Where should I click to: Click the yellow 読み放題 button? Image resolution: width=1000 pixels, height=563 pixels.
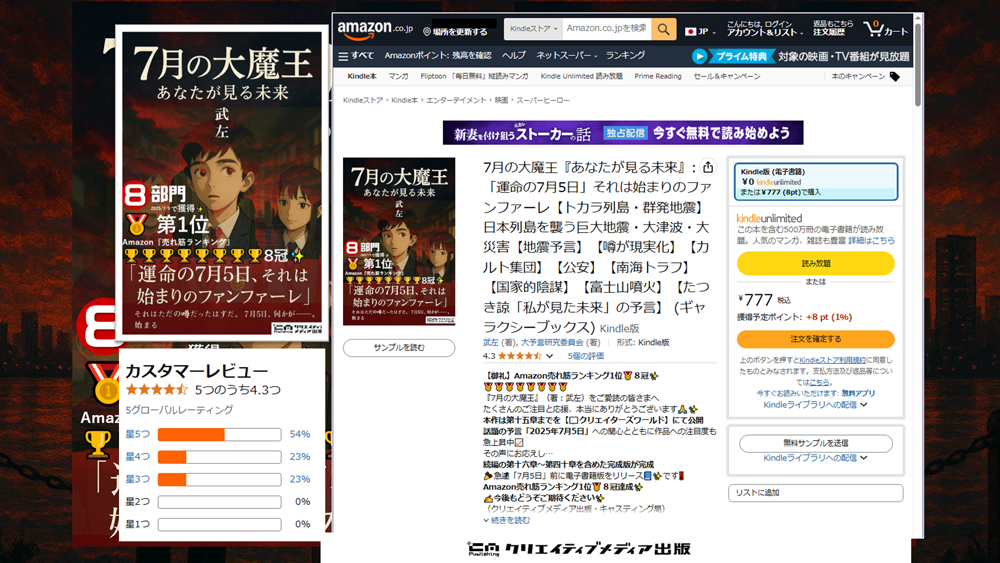click(x=816, y=263)
